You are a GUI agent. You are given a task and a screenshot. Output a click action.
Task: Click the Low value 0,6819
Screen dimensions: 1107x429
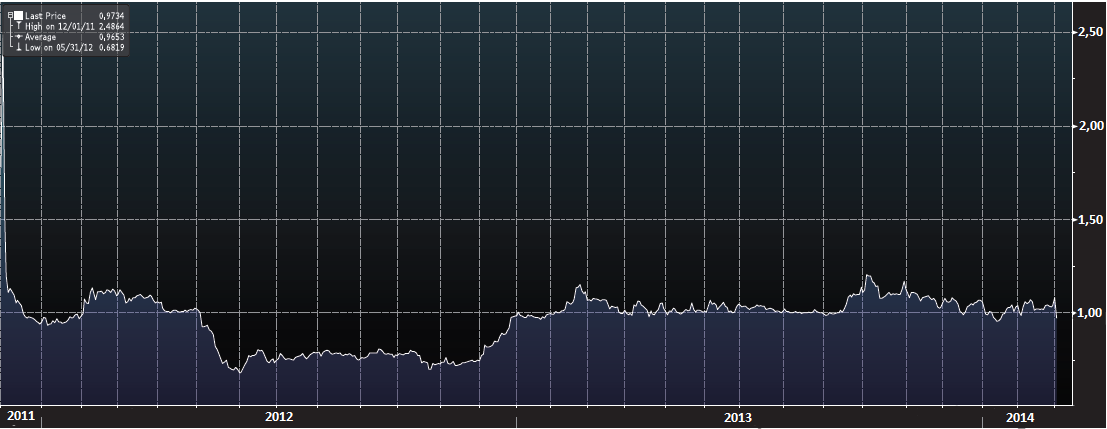[112, 47]
